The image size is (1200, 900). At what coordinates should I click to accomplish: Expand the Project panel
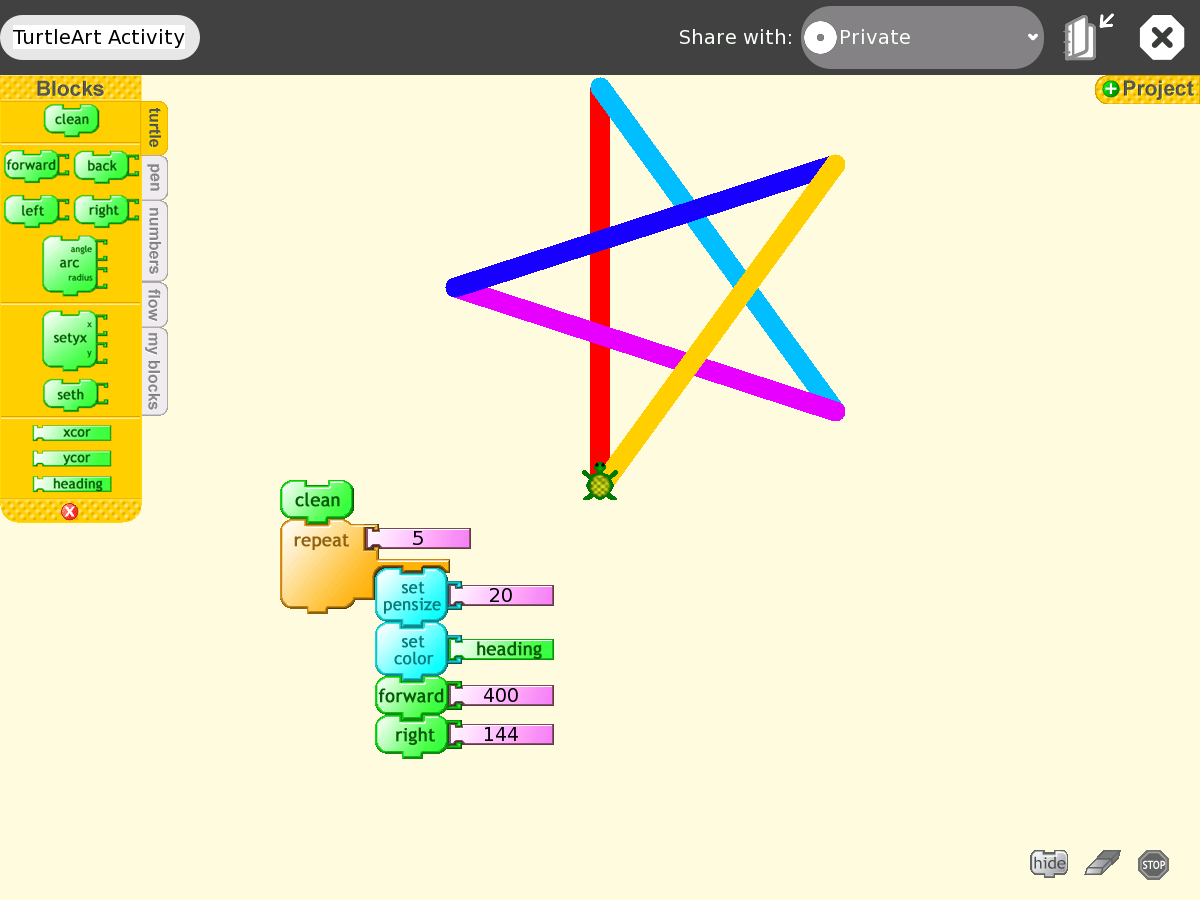pos(1147,89)
